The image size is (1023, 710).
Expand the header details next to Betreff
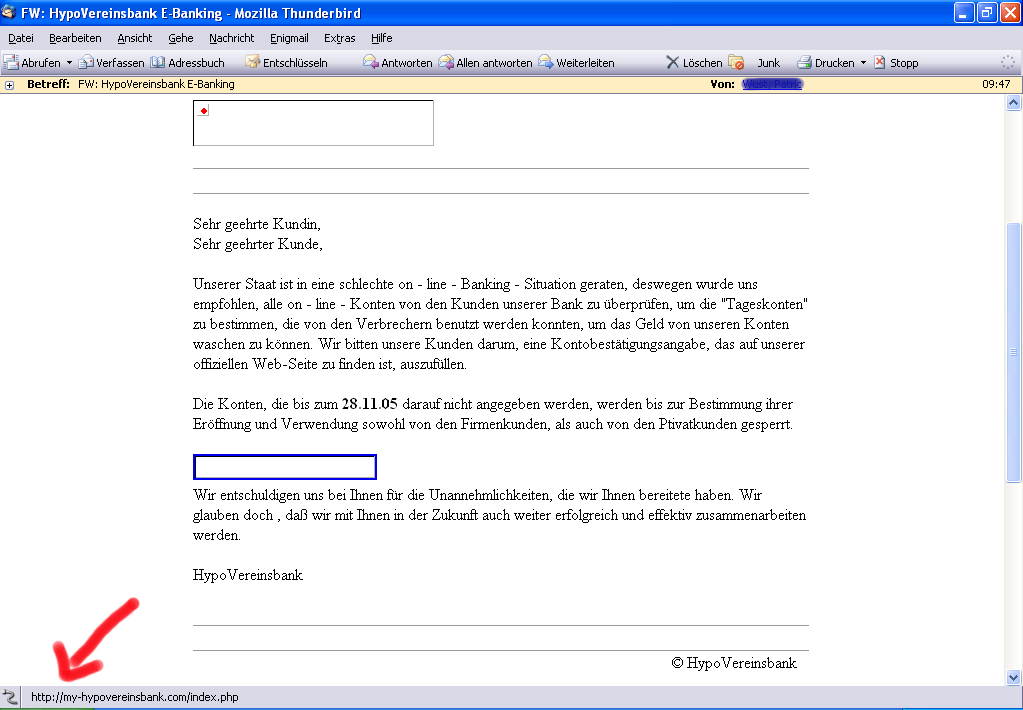(9, 85)
